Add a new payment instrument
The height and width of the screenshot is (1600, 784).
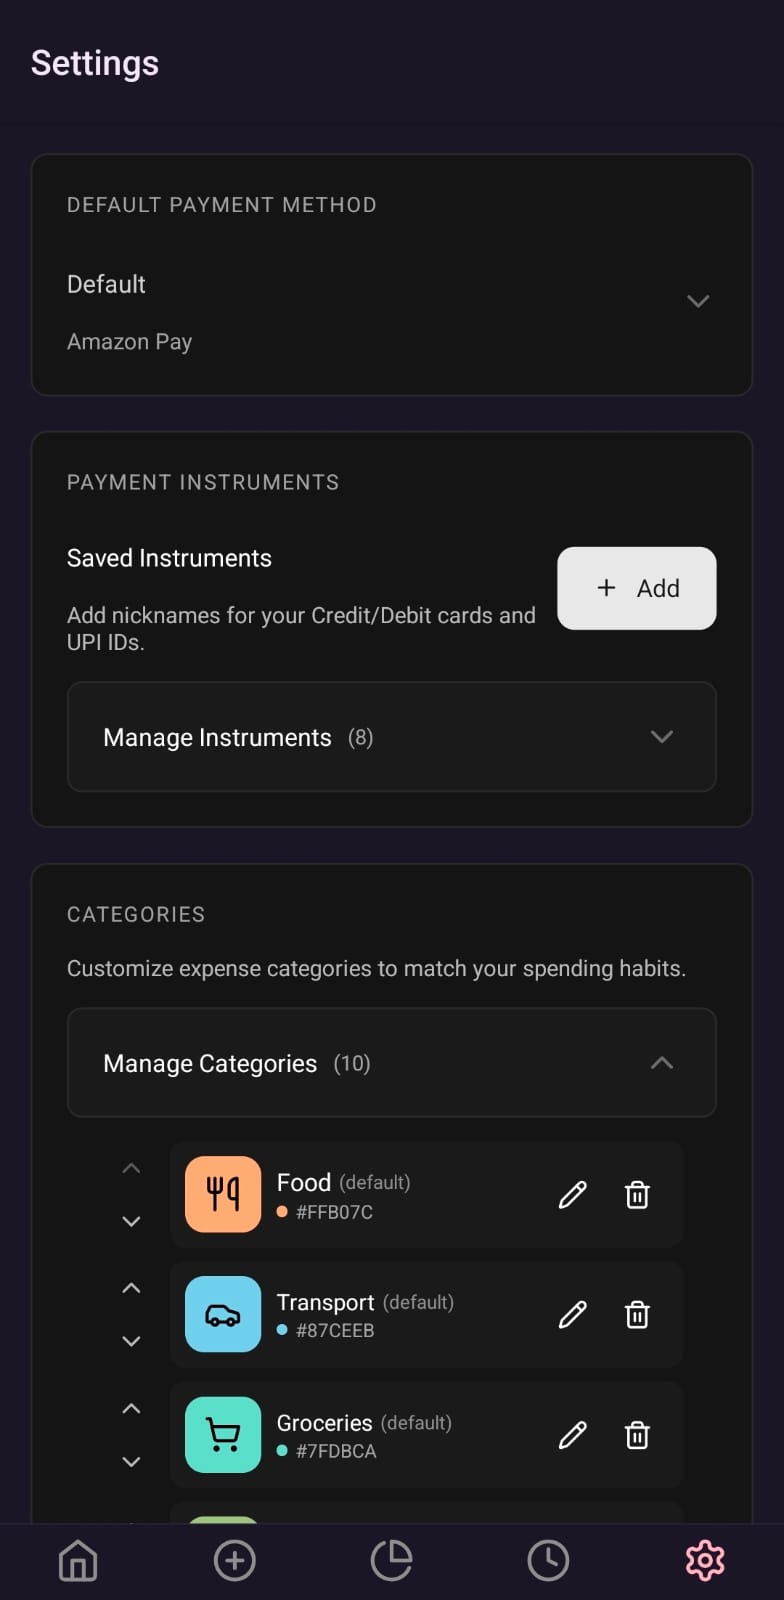point(636,588)
